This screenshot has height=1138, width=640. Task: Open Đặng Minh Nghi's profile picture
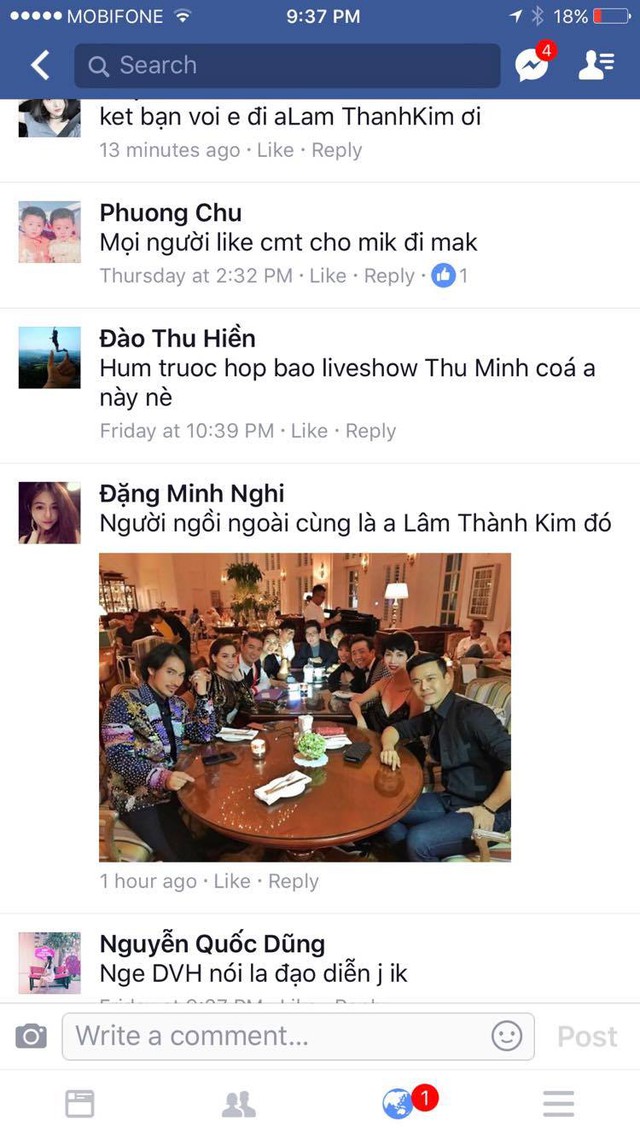tap(49, 512)
